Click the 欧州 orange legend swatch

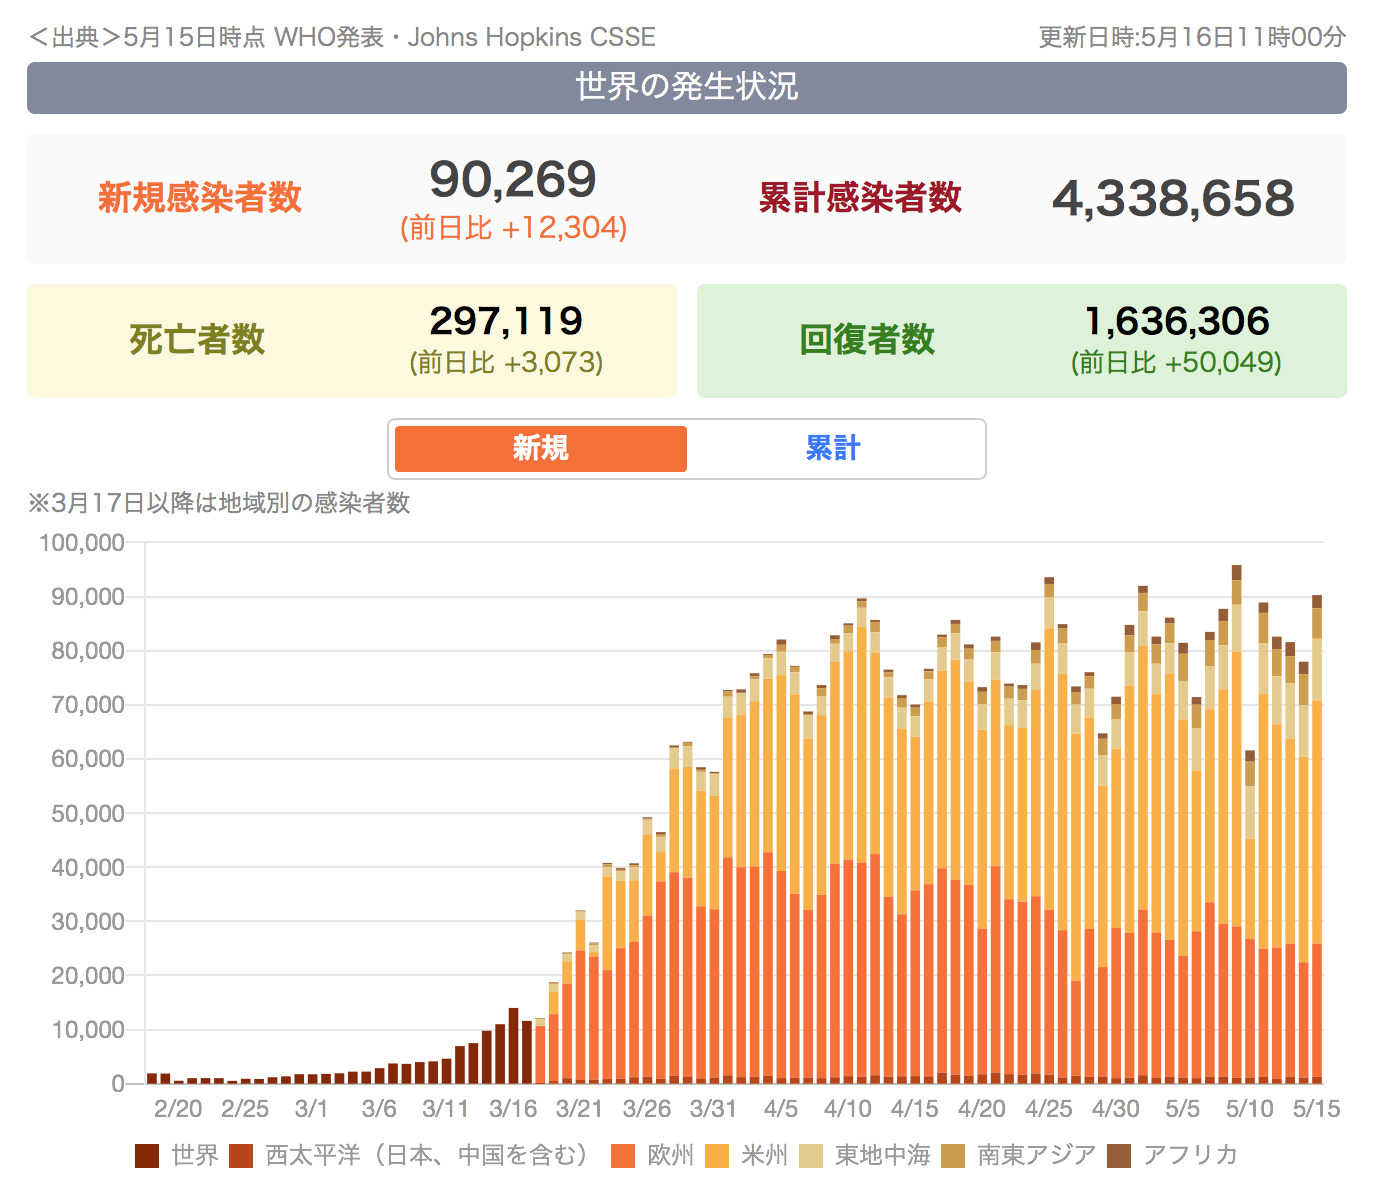623,1156
